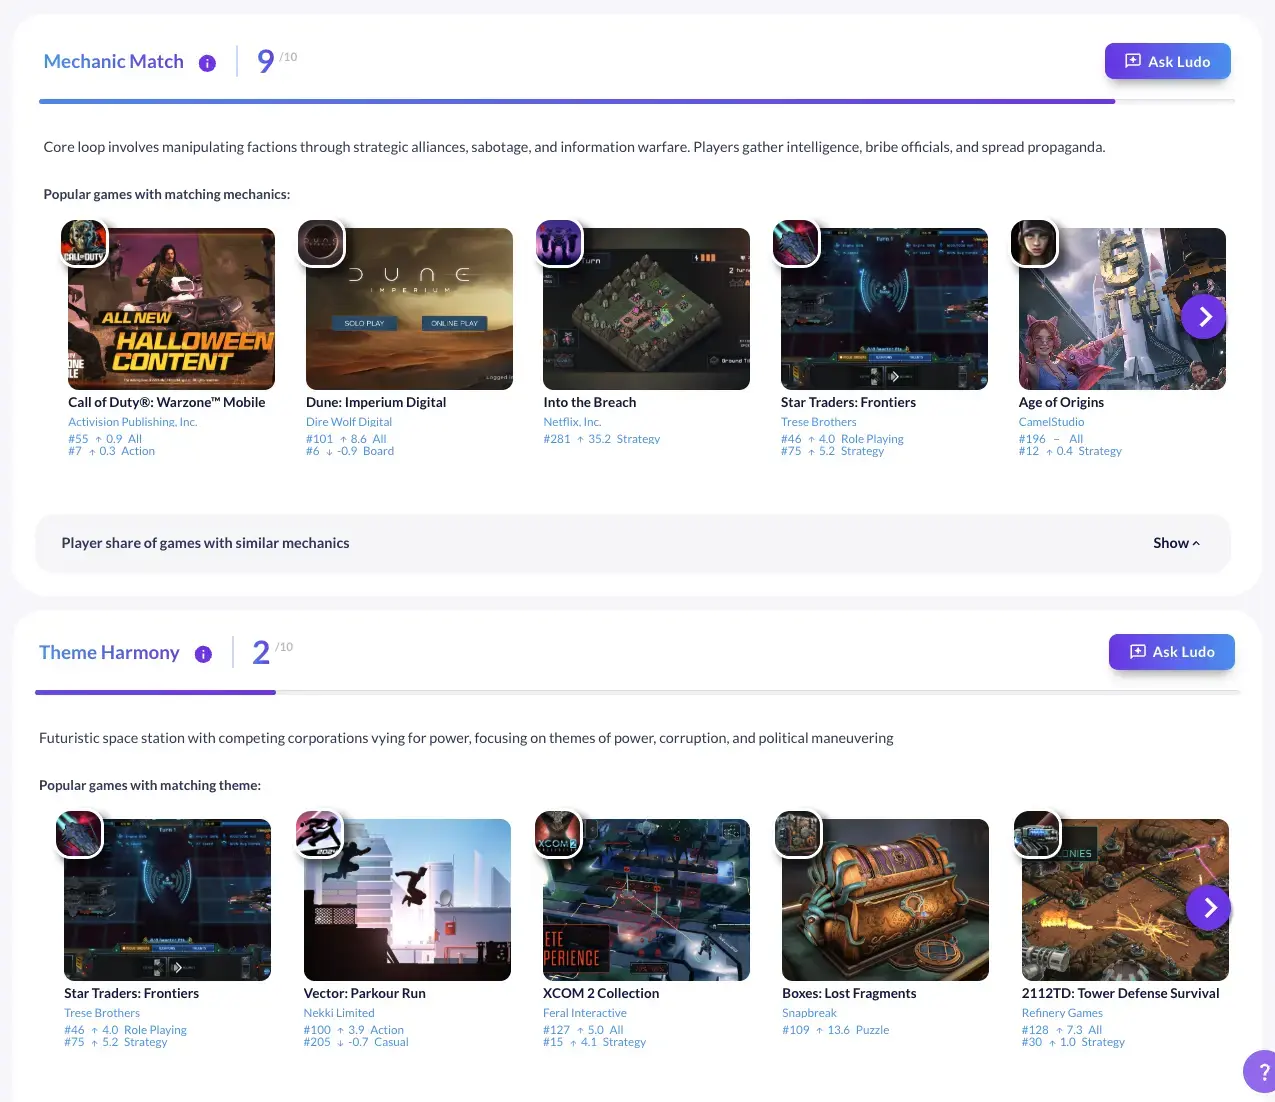This screenshot has height=1102, width=1275.
Task: Open Trese Brothers under theme Star Traders
Action: pos(102,1013)
